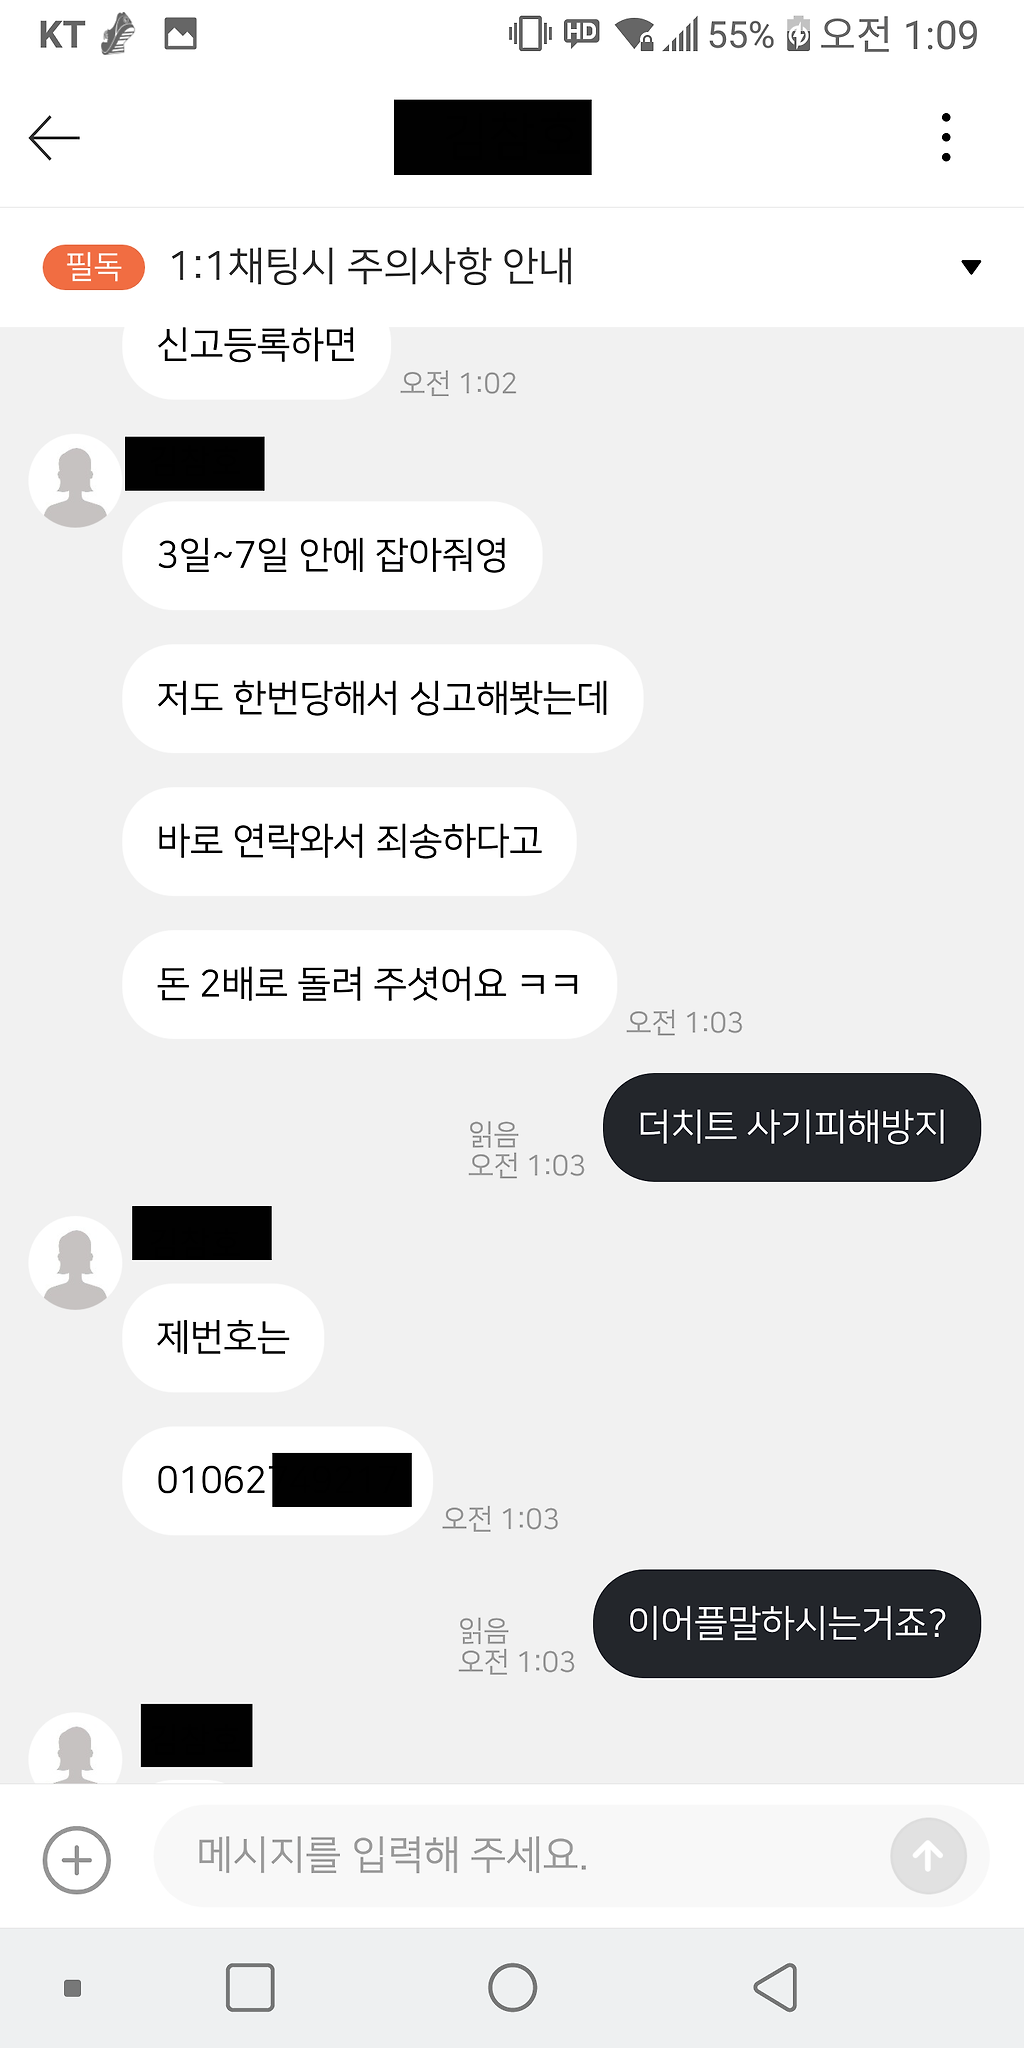Tap the phone number bubble starting 01062
The width and height of the screenshot is (1024, 2048).
[x=277, y=1481]
